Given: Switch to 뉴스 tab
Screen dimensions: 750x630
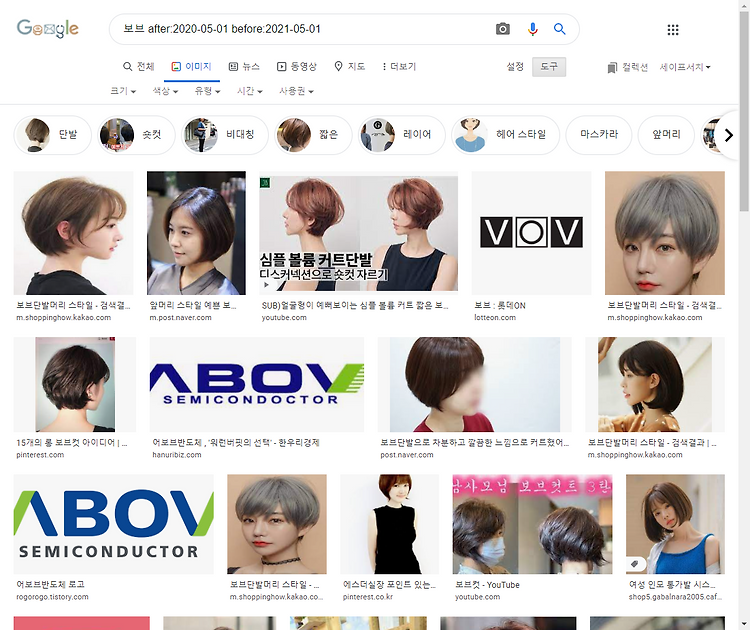Looking at the screenshot, I should [x=244, y=66].
